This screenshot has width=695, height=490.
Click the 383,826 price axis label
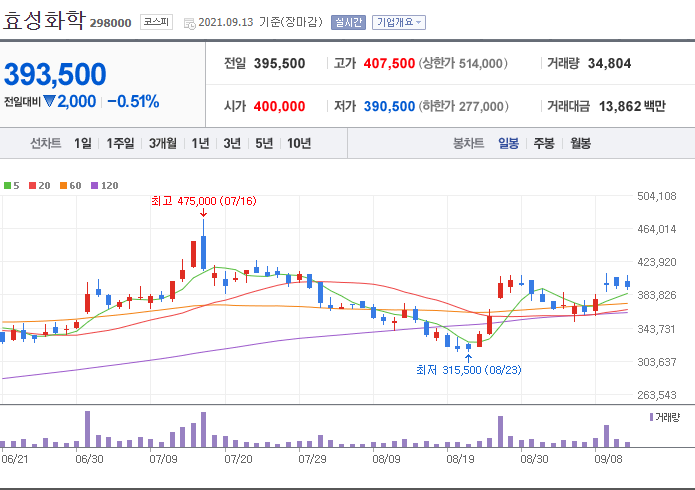click(656, 295)
